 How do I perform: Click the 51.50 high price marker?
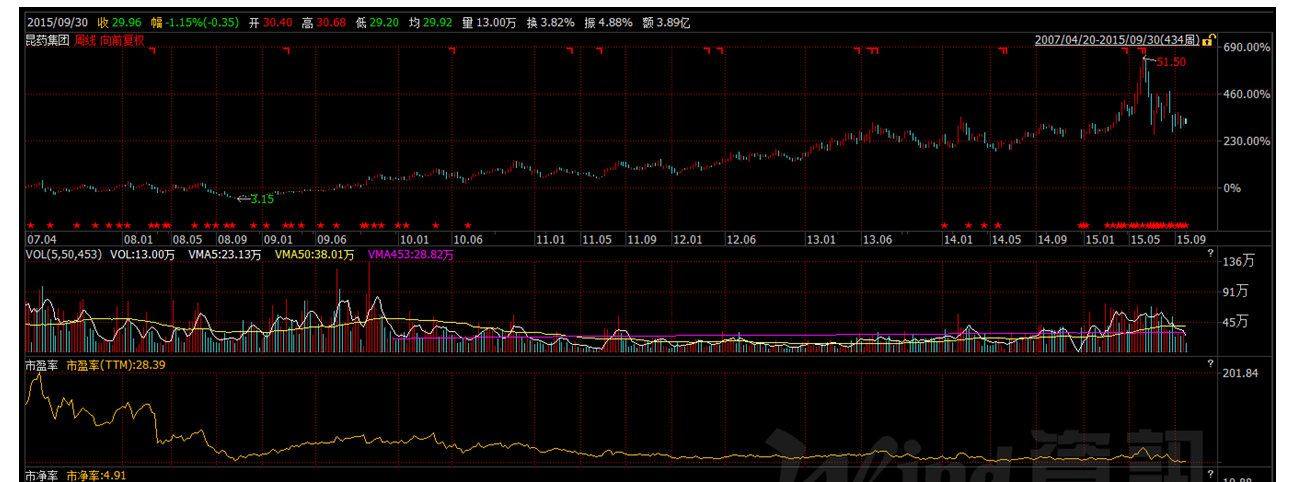pos(1171,61)
